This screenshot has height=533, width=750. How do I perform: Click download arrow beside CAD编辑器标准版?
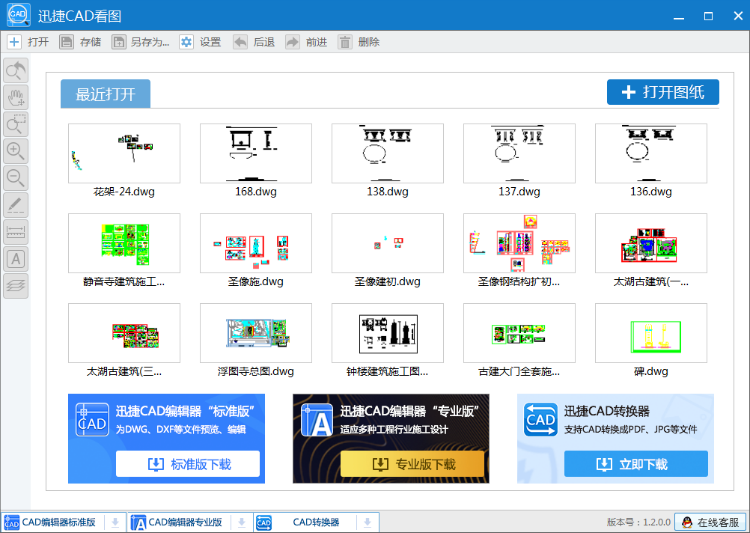tap(115, 522)
